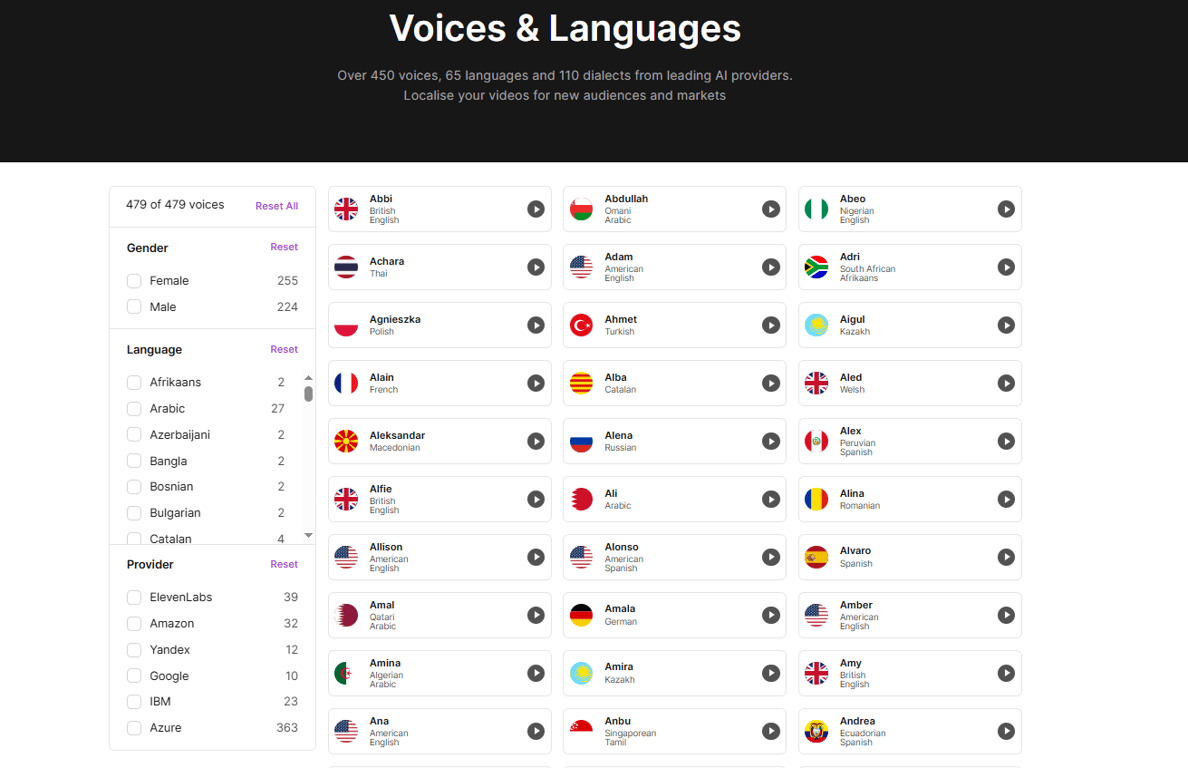This screenshot has width=1188, height=768.
Task: Select the Amazon provider checkbox
Action: coord(134,623)
